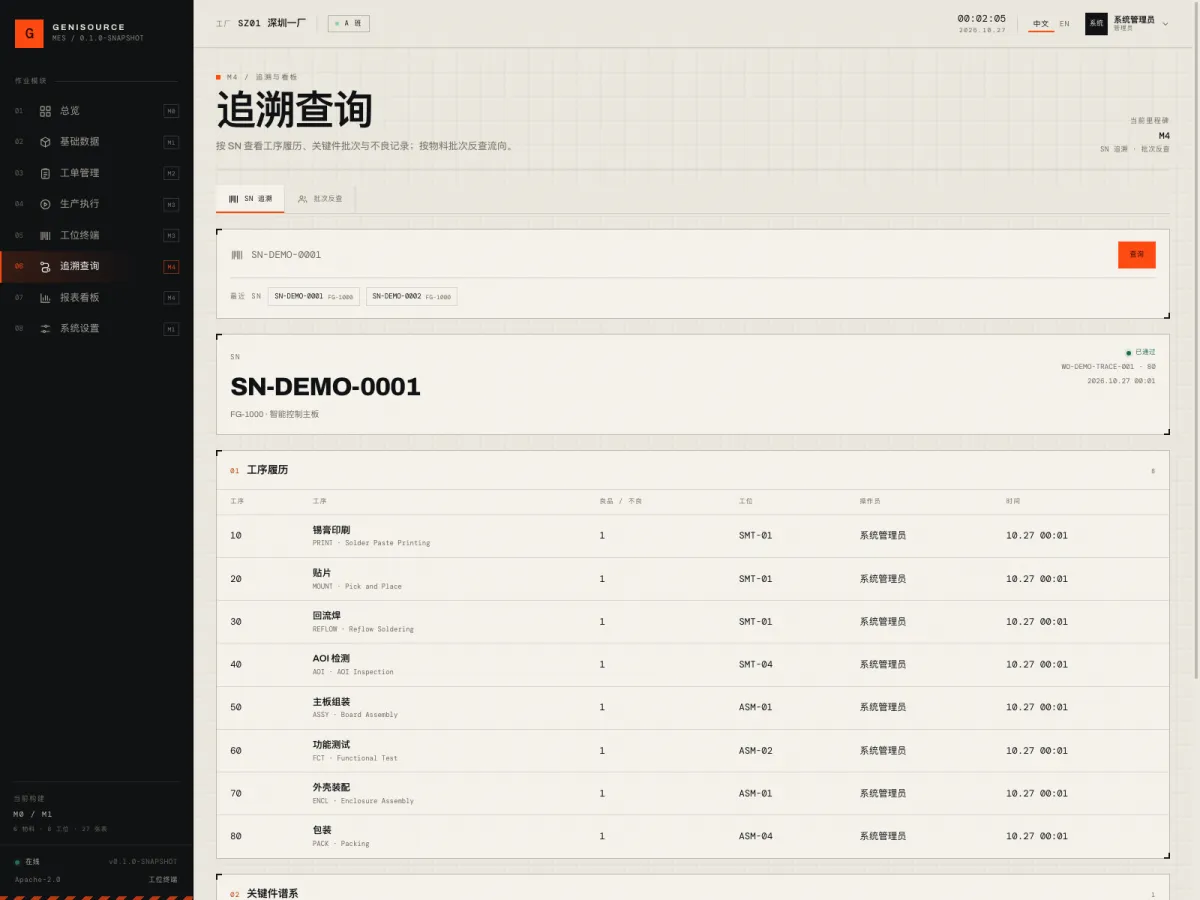
Task: Click the orange 查询 button
Action: pos(1136,255)
